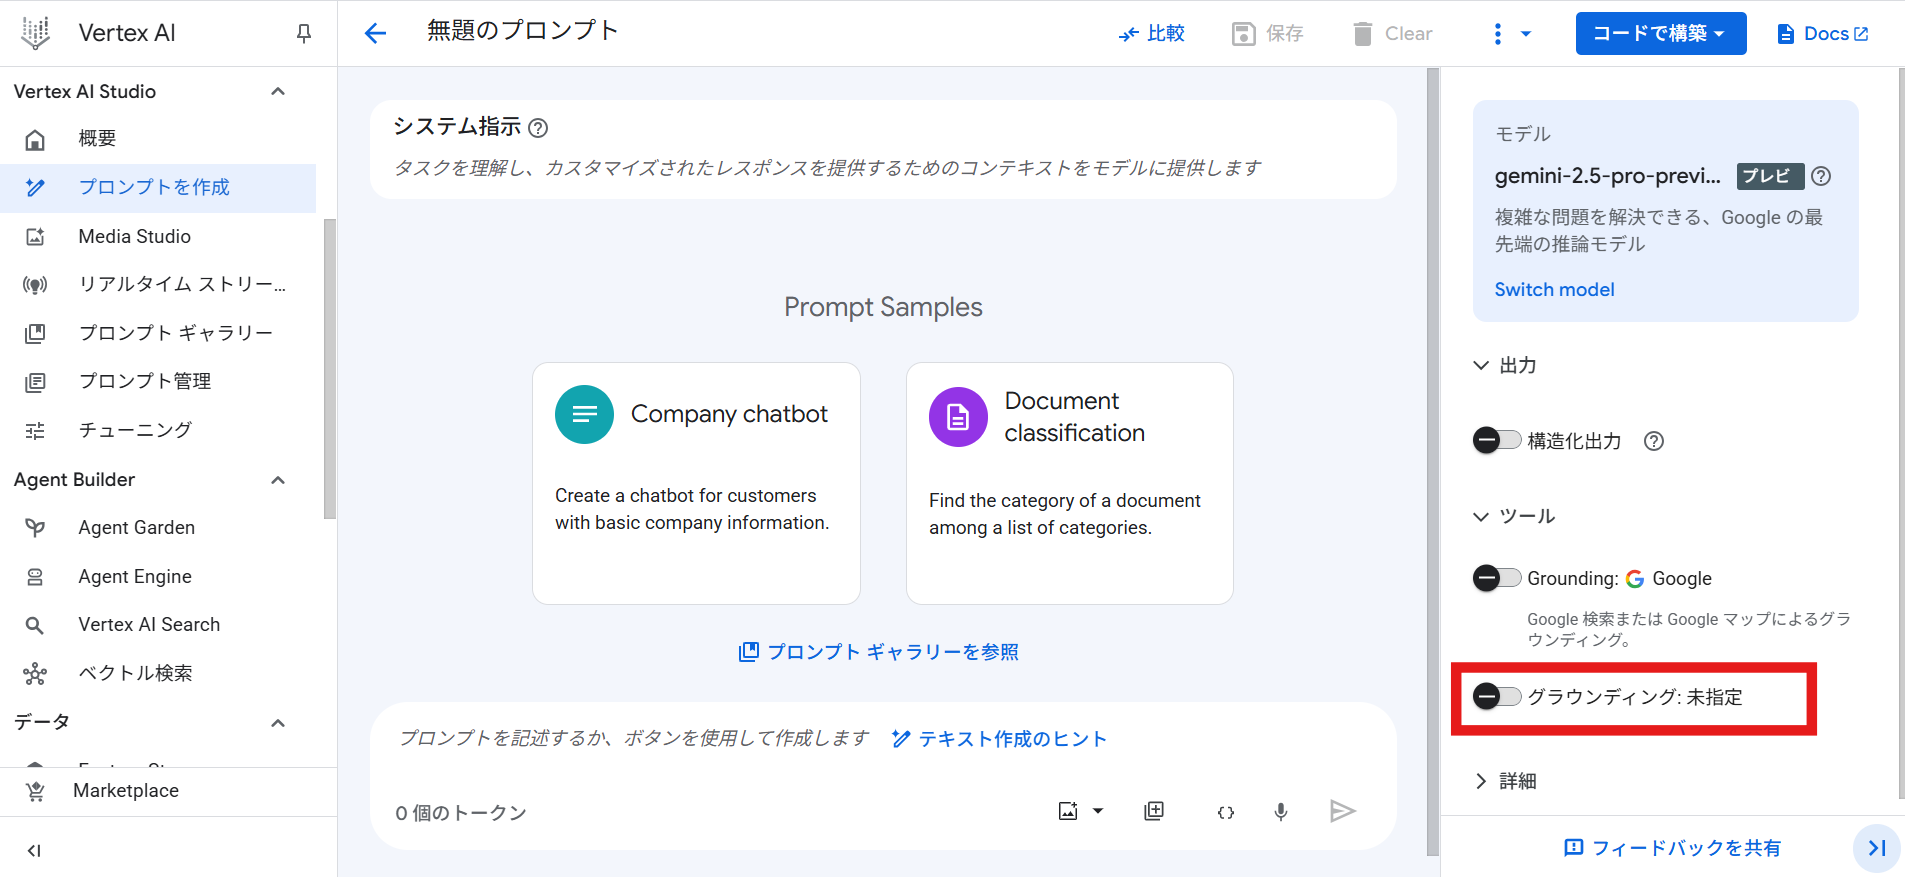
Task: Click the Company chatbot sample icon
Action: click(x=584, y=414)
